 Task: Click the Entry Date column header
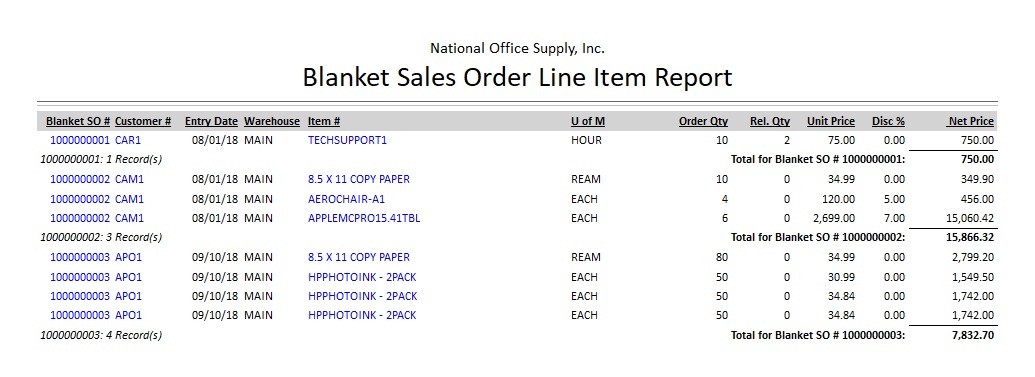pyautogui.click(x=211, y=121)
